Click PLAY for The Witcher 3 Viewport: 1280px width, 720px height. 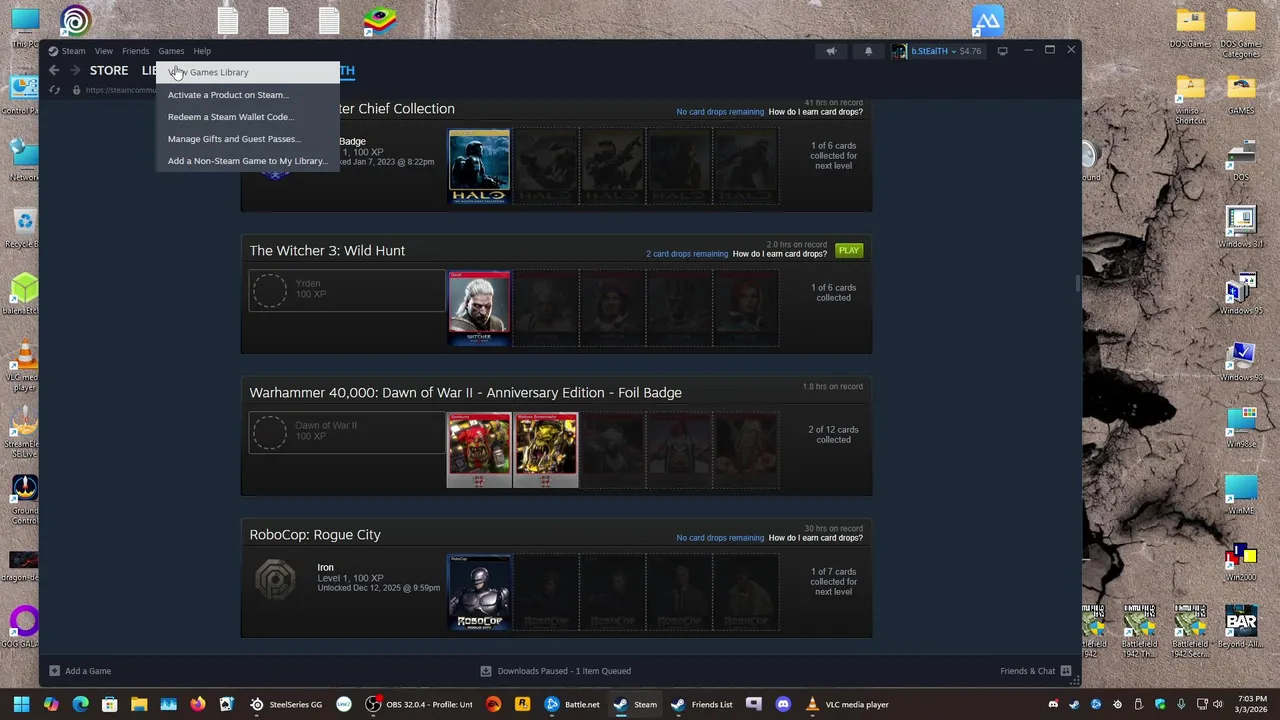(849, 250)
